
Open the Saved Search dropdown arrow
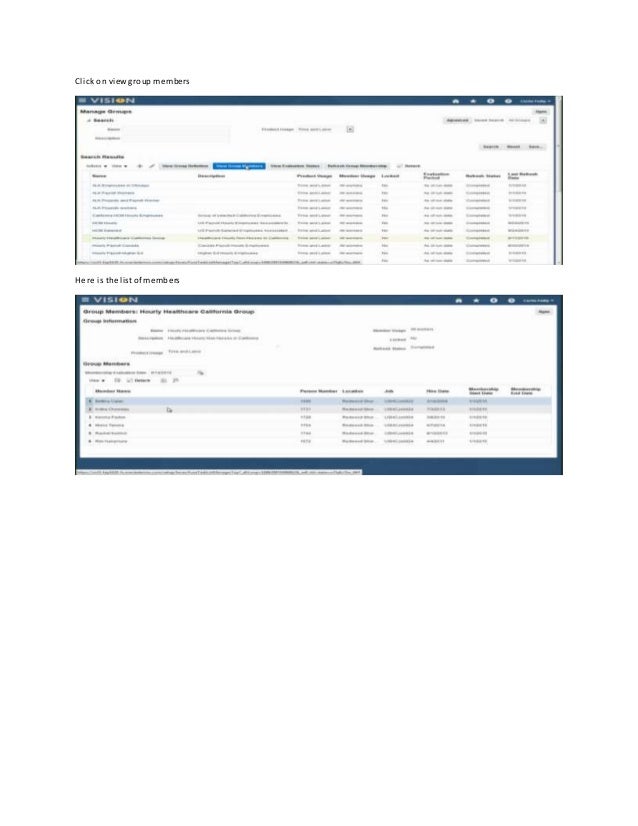pyautogui.click(x=543, y=121)
